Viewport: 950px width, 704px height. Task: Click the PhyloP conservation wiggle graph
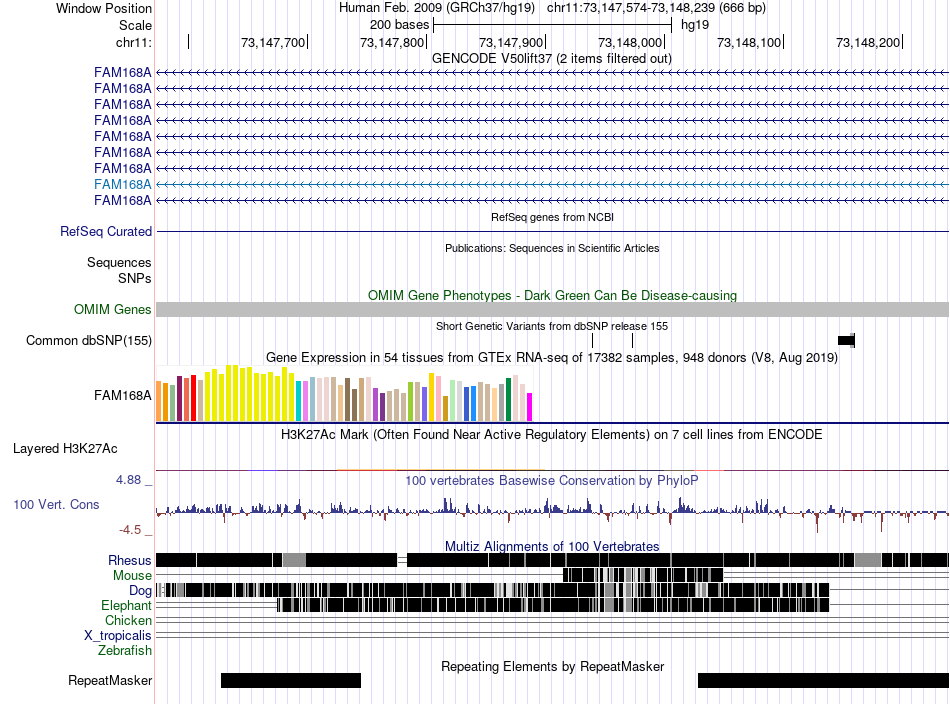552,513
